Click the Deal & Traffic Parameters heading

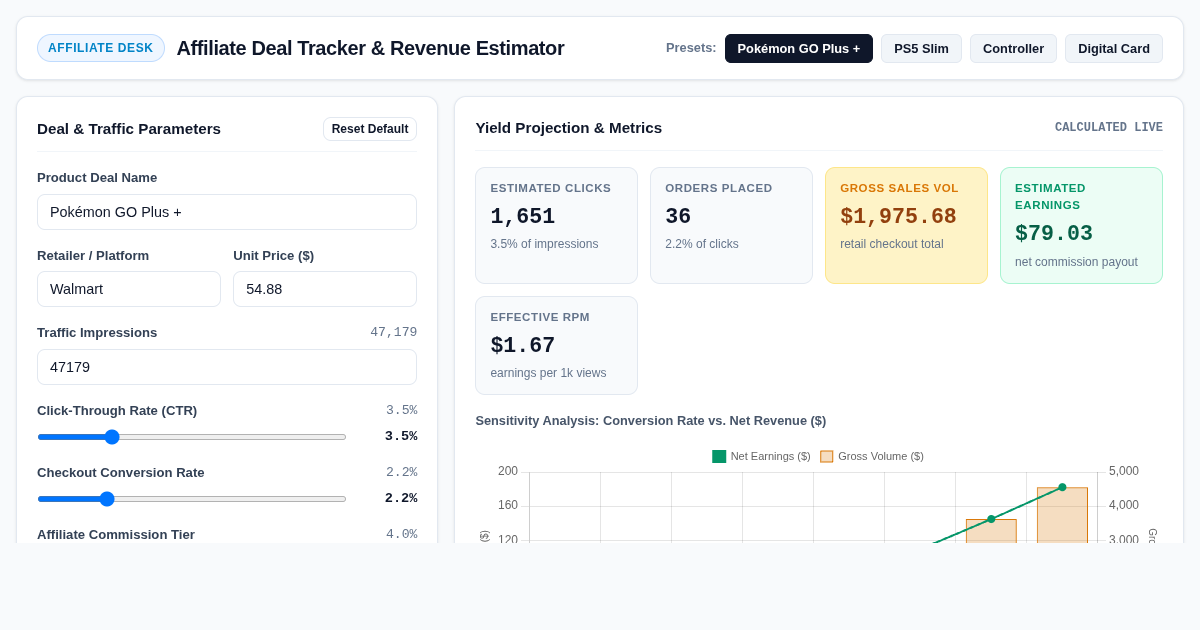click(129, 129)
